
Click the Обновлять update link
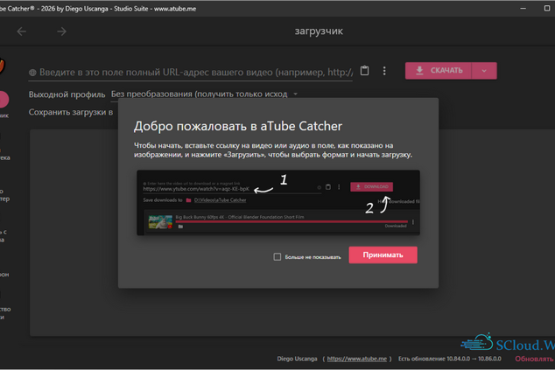pyautogui.click(x=534, y=359)
